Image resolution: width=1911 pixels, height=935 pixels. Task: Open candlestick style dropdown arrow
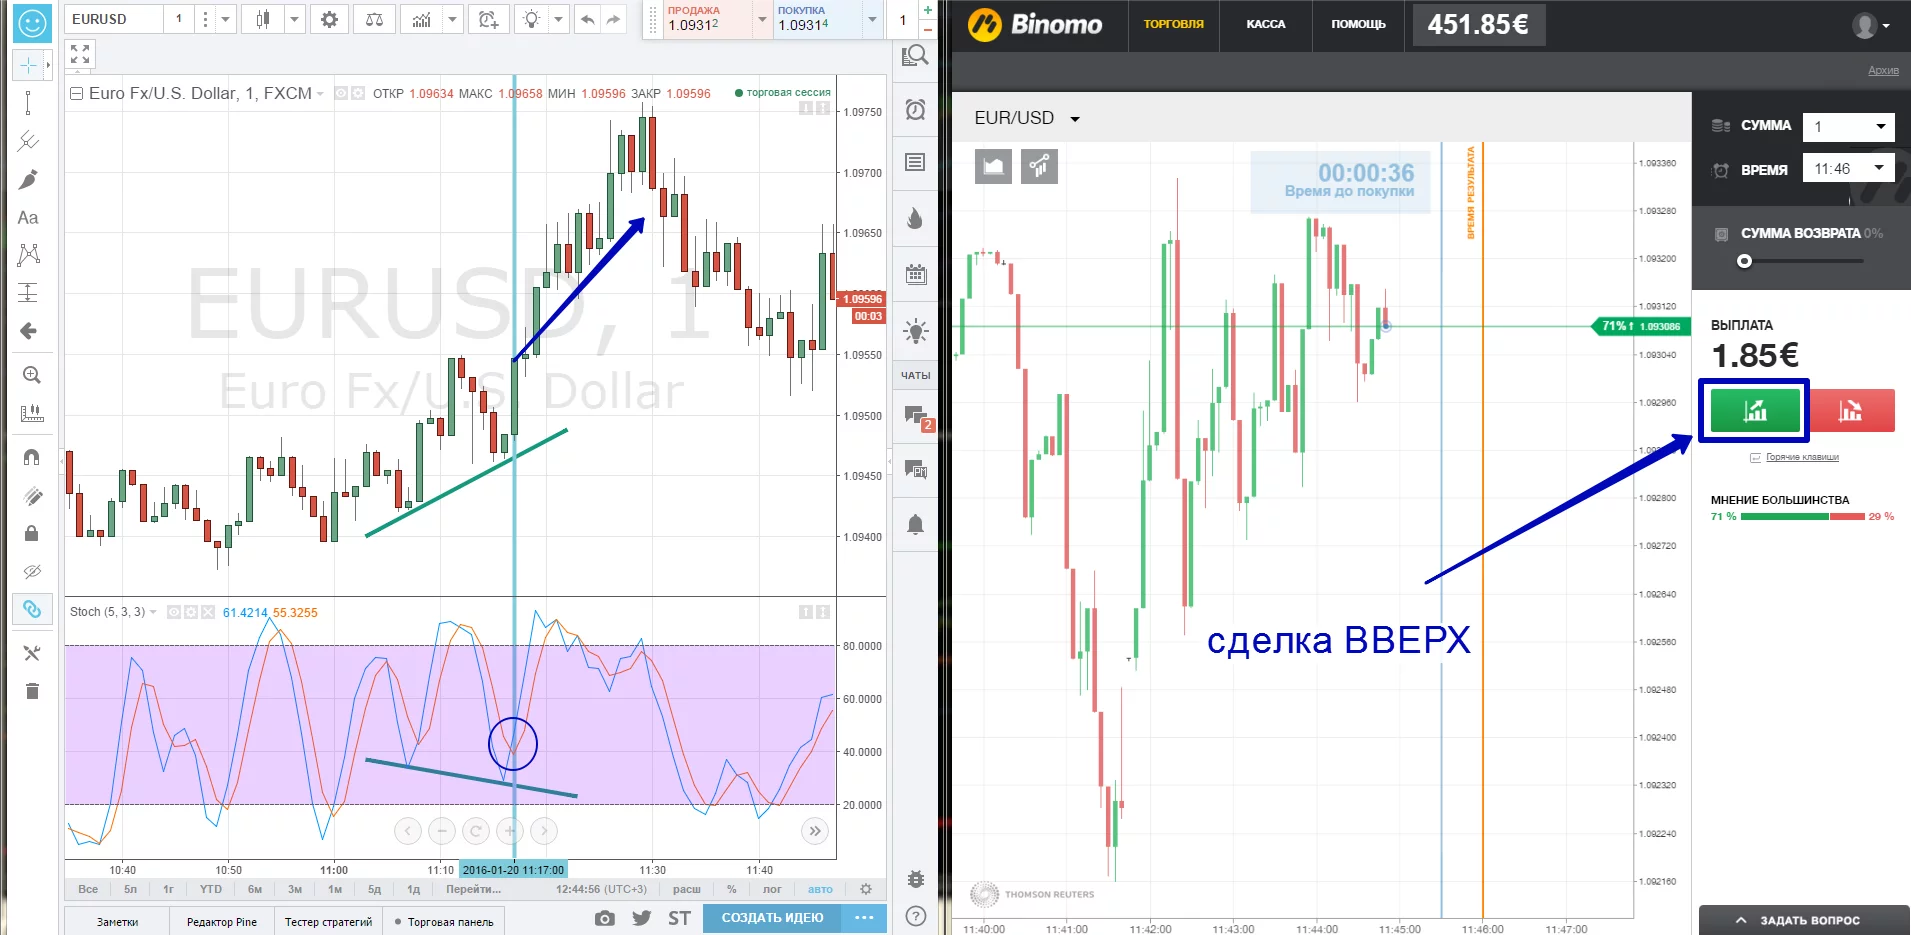coord(294,19)
